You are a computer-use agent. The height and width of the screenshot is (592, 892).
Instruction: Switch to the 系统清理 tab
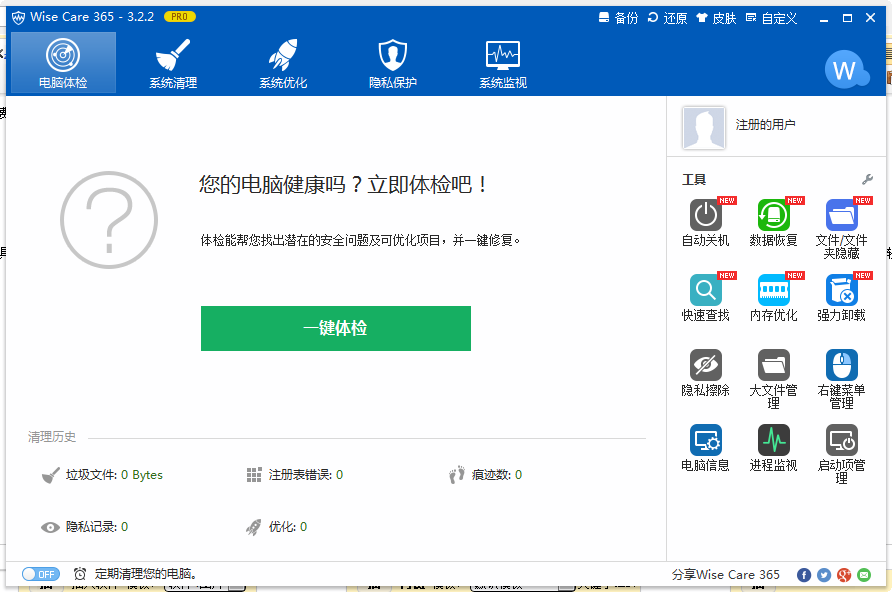[x=173, y=62]
